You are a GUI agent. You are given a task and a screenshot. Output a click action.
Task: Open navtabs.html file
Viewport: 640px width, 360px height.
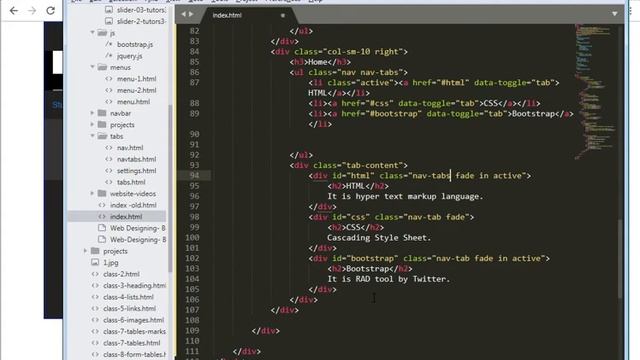click(136, 159)
